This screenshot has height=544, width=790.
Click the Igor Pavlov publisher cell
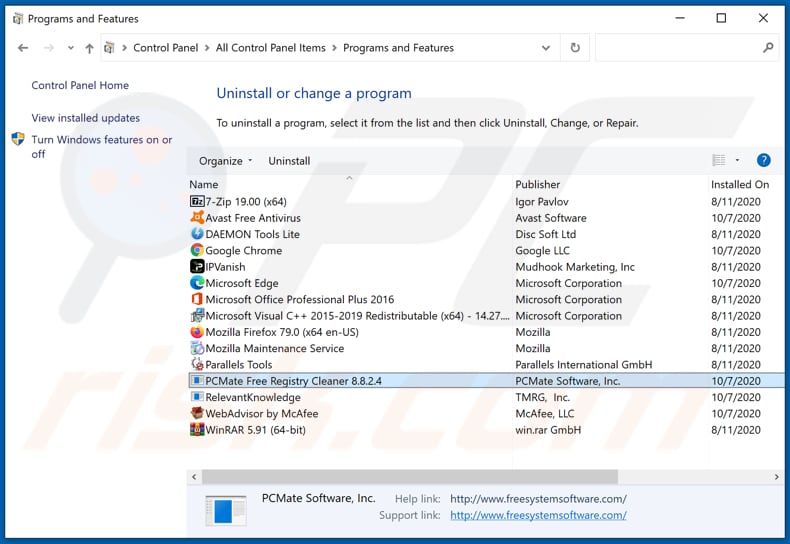[542, 201]
